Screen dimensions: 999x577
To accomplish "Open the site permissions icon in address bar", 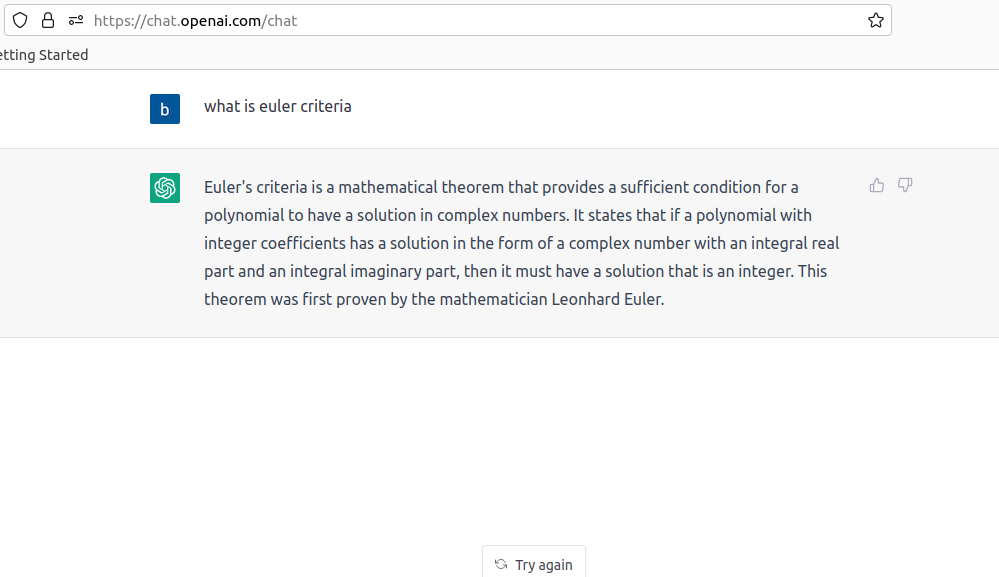I will pyautogui.click(x=76, y=20).
